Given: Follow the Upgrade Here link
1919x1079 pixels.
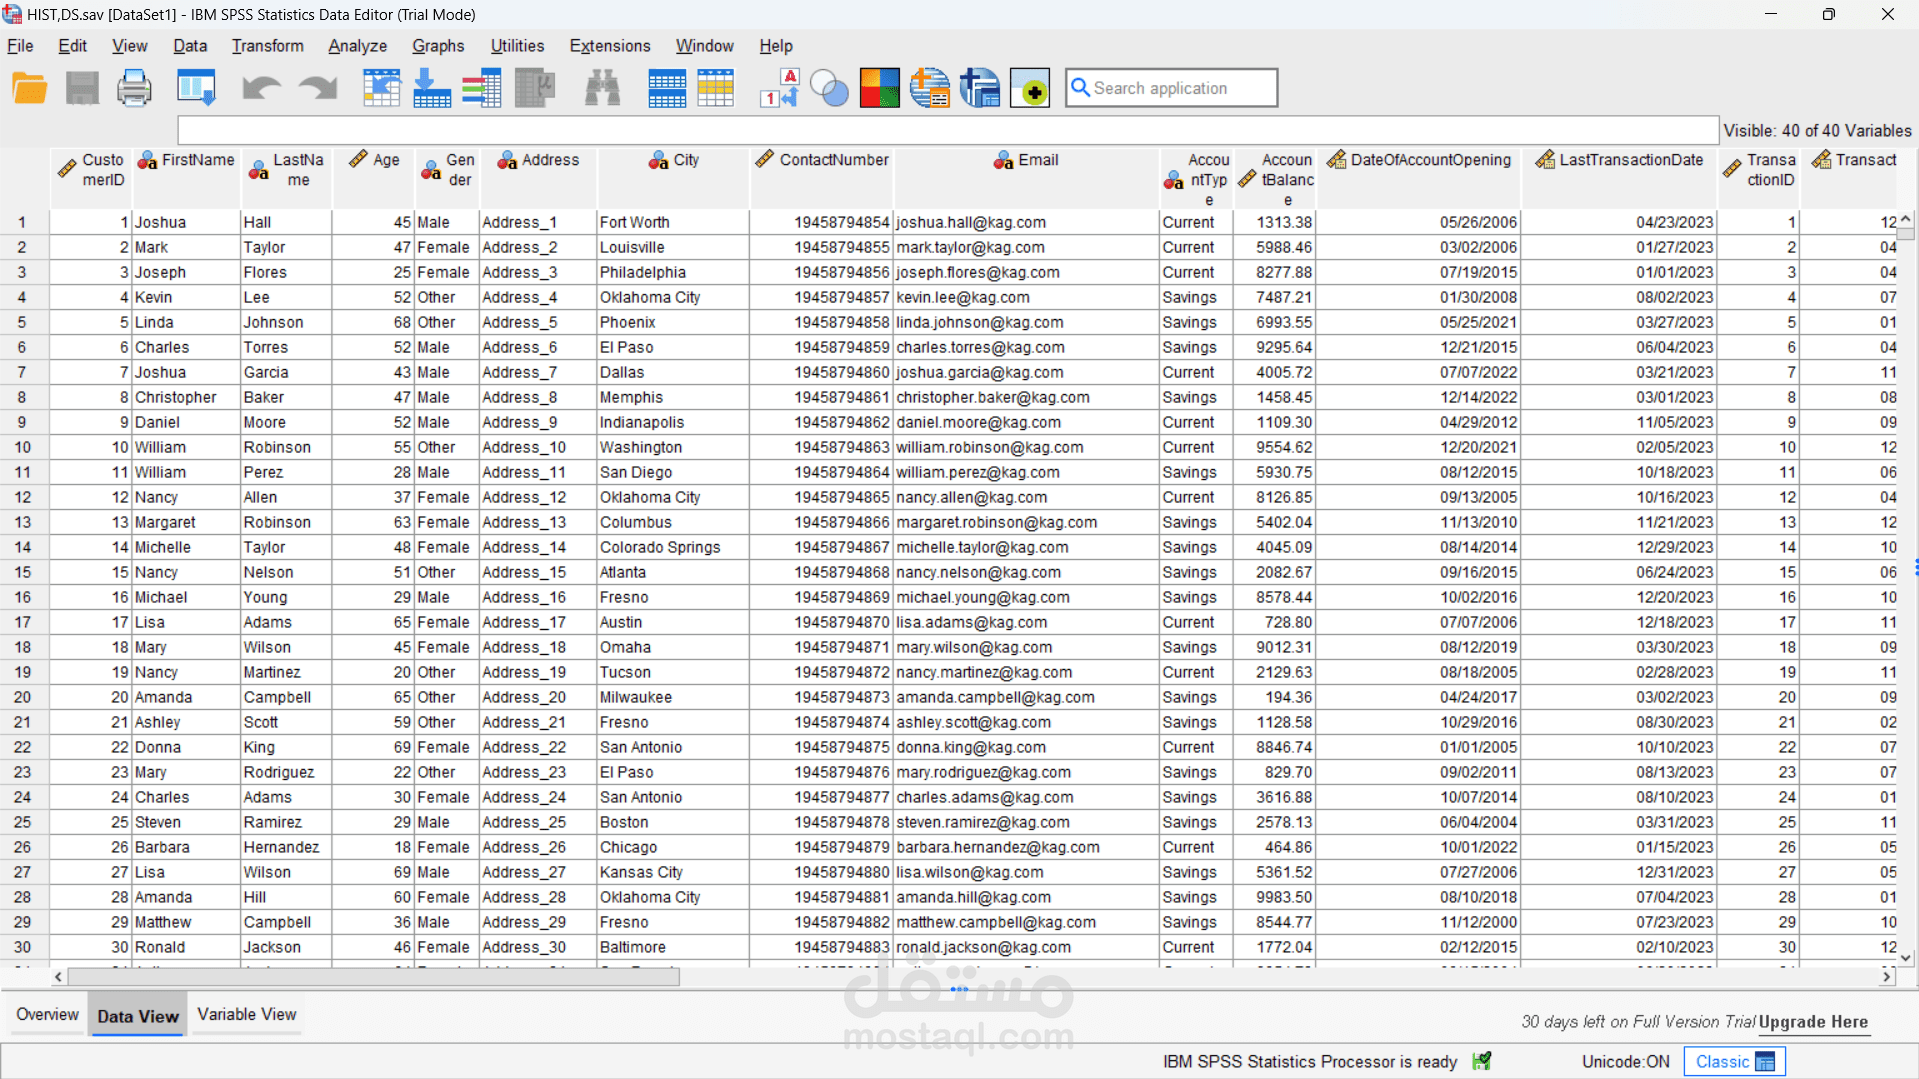Looking at the screenshot, I should click(1813, 1022).
